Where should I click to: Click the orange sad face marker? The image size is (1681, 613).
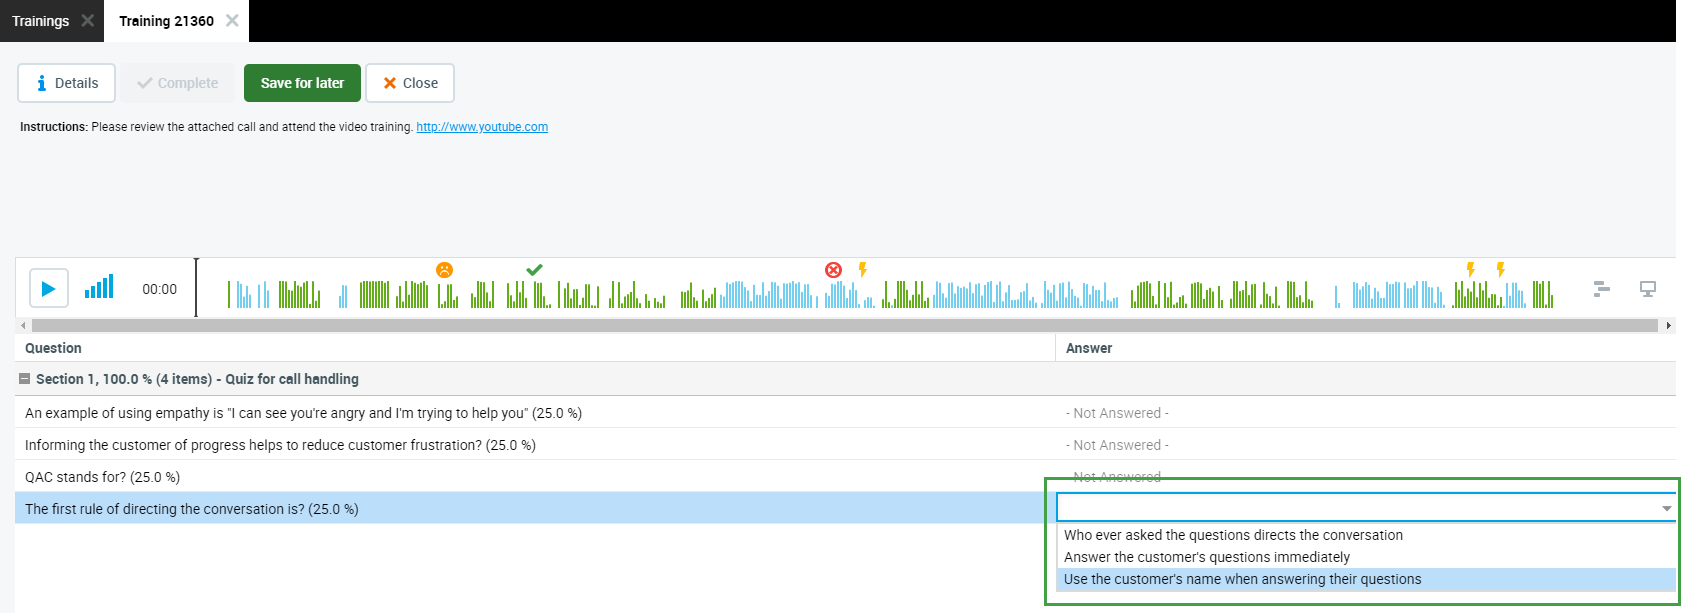pyautogui.click(x=444, y=270)
